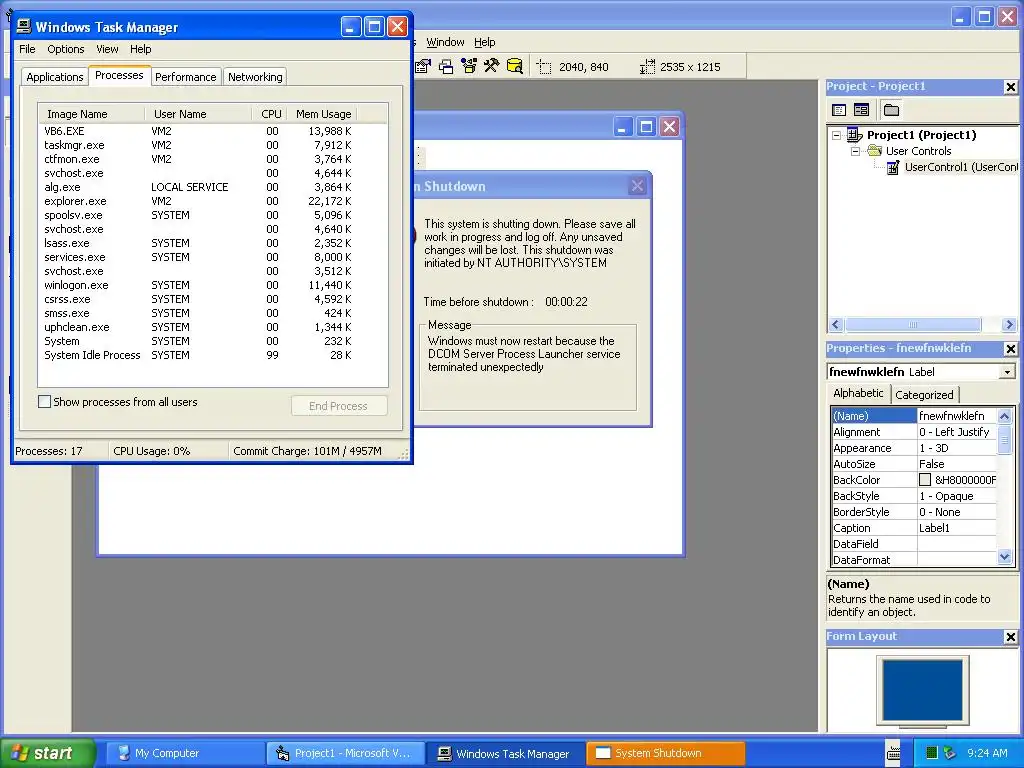
Task: Click the form size icon beside 2535 x 1215
Action: click(647, 67)
